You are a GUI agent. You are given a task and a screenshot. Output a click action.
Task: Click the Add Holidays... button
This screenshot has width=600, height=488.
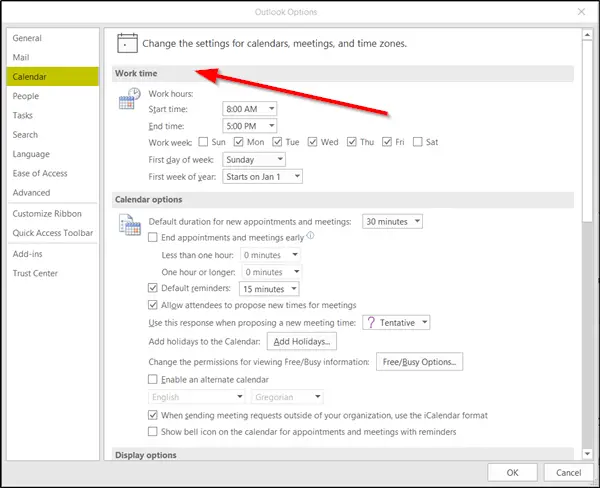tap(302, 341)
